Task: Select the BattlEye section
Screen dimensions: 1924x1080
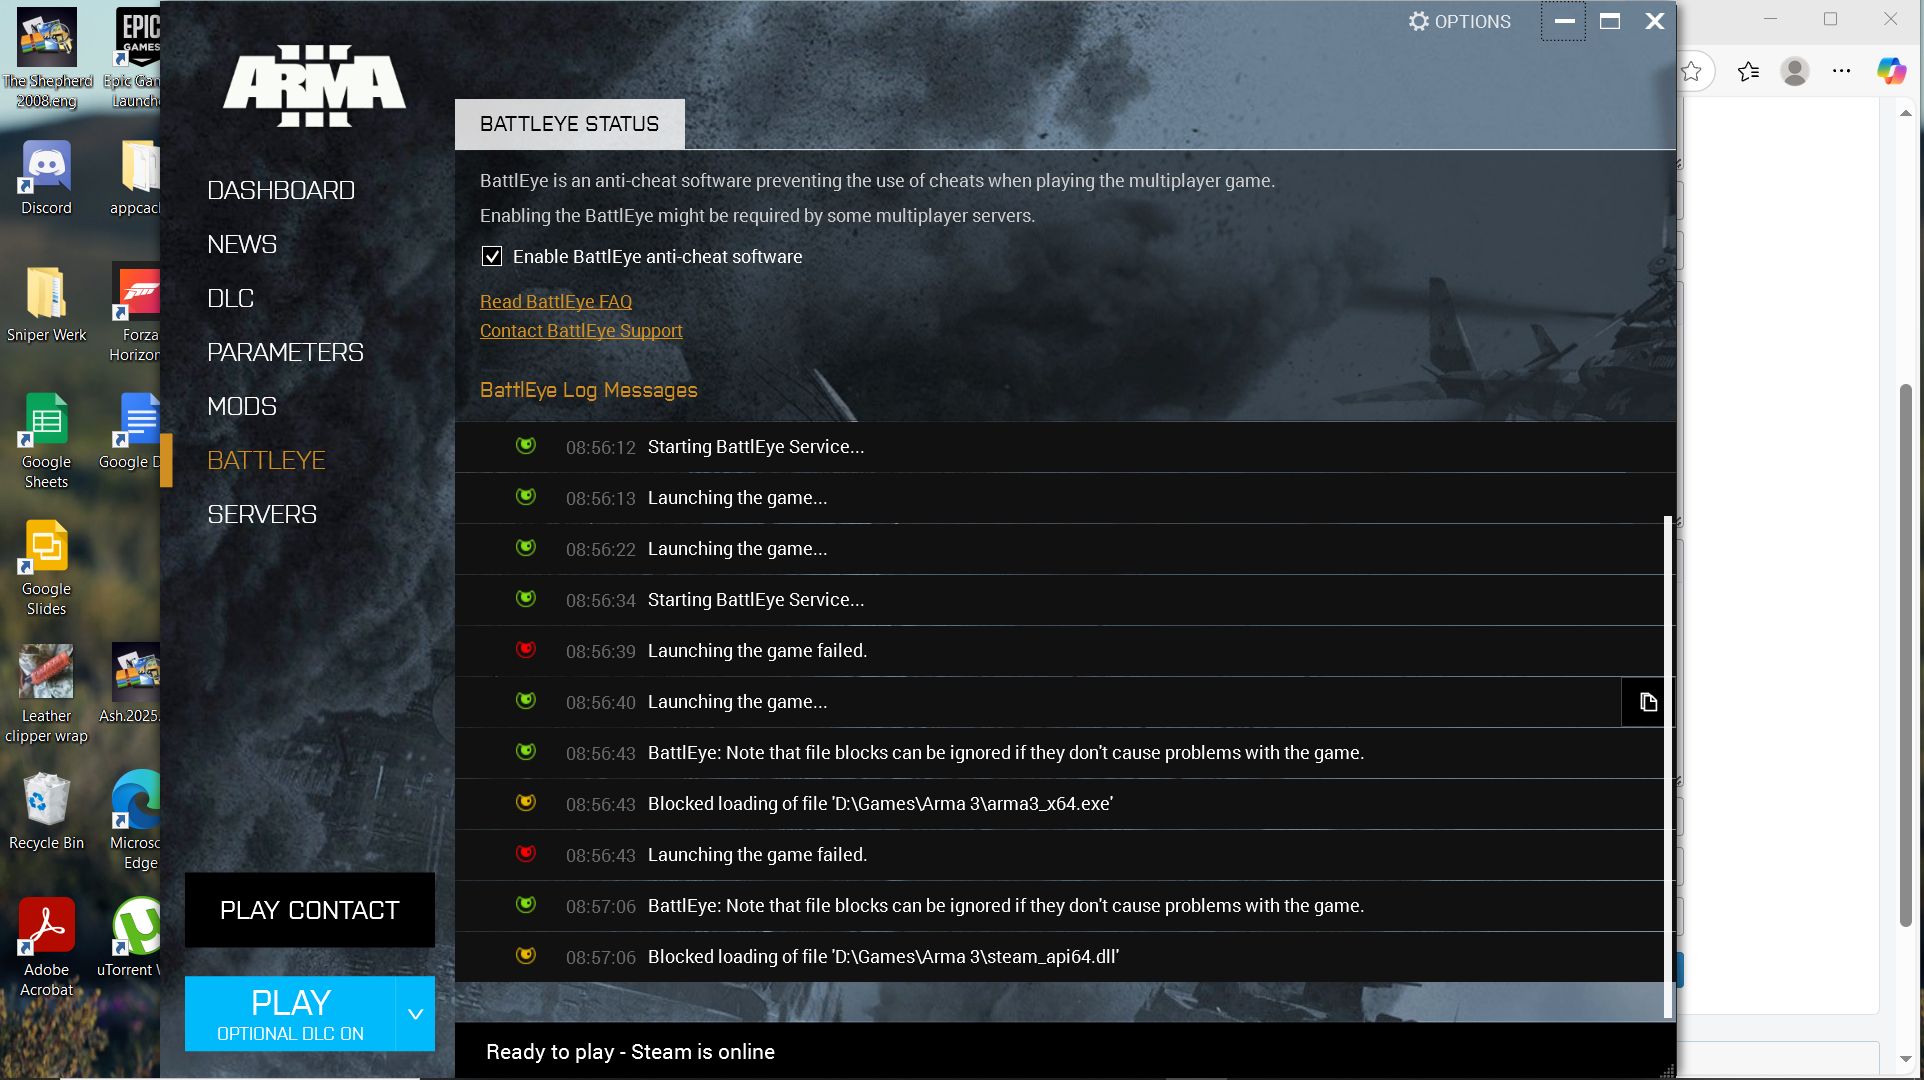Action: click(x=266, y=460)
